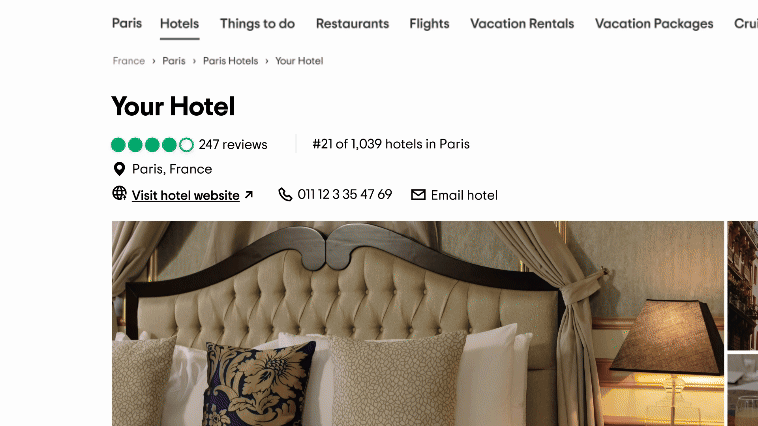Click Email hotel link
The height and width of the screenshot is (426, 758).
point(464,195)
